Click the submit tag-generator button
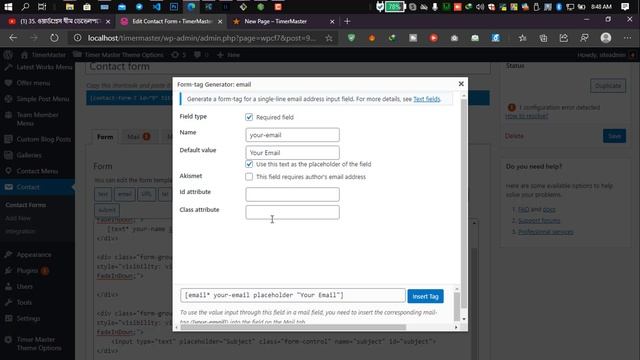Viewport: 640px width, 360px height. (x=107, y=210)
